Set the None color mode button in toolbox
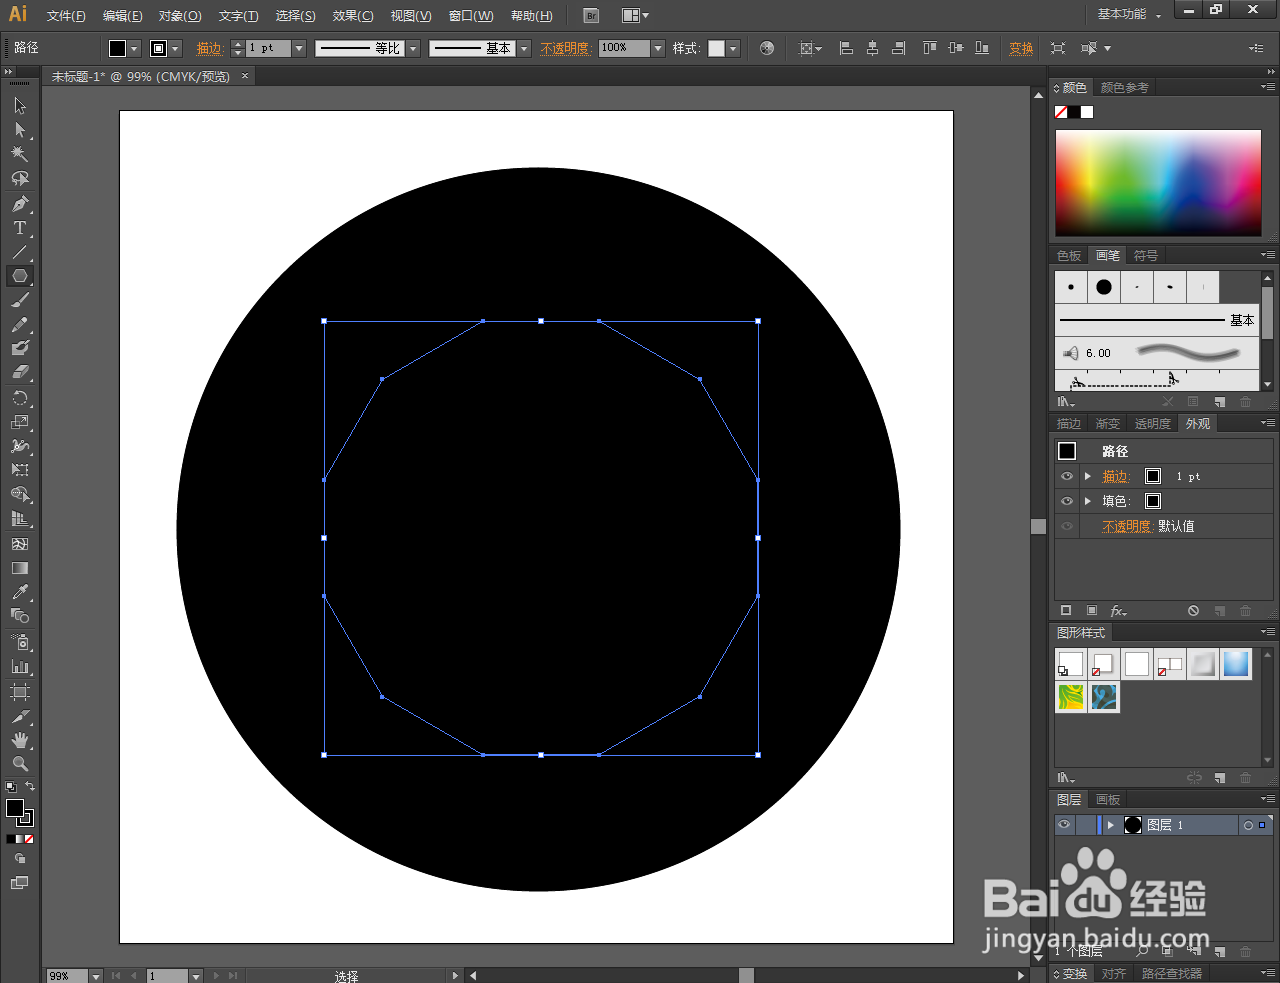1280x983 pixels. pyautogui.click(x=29, y=839)
